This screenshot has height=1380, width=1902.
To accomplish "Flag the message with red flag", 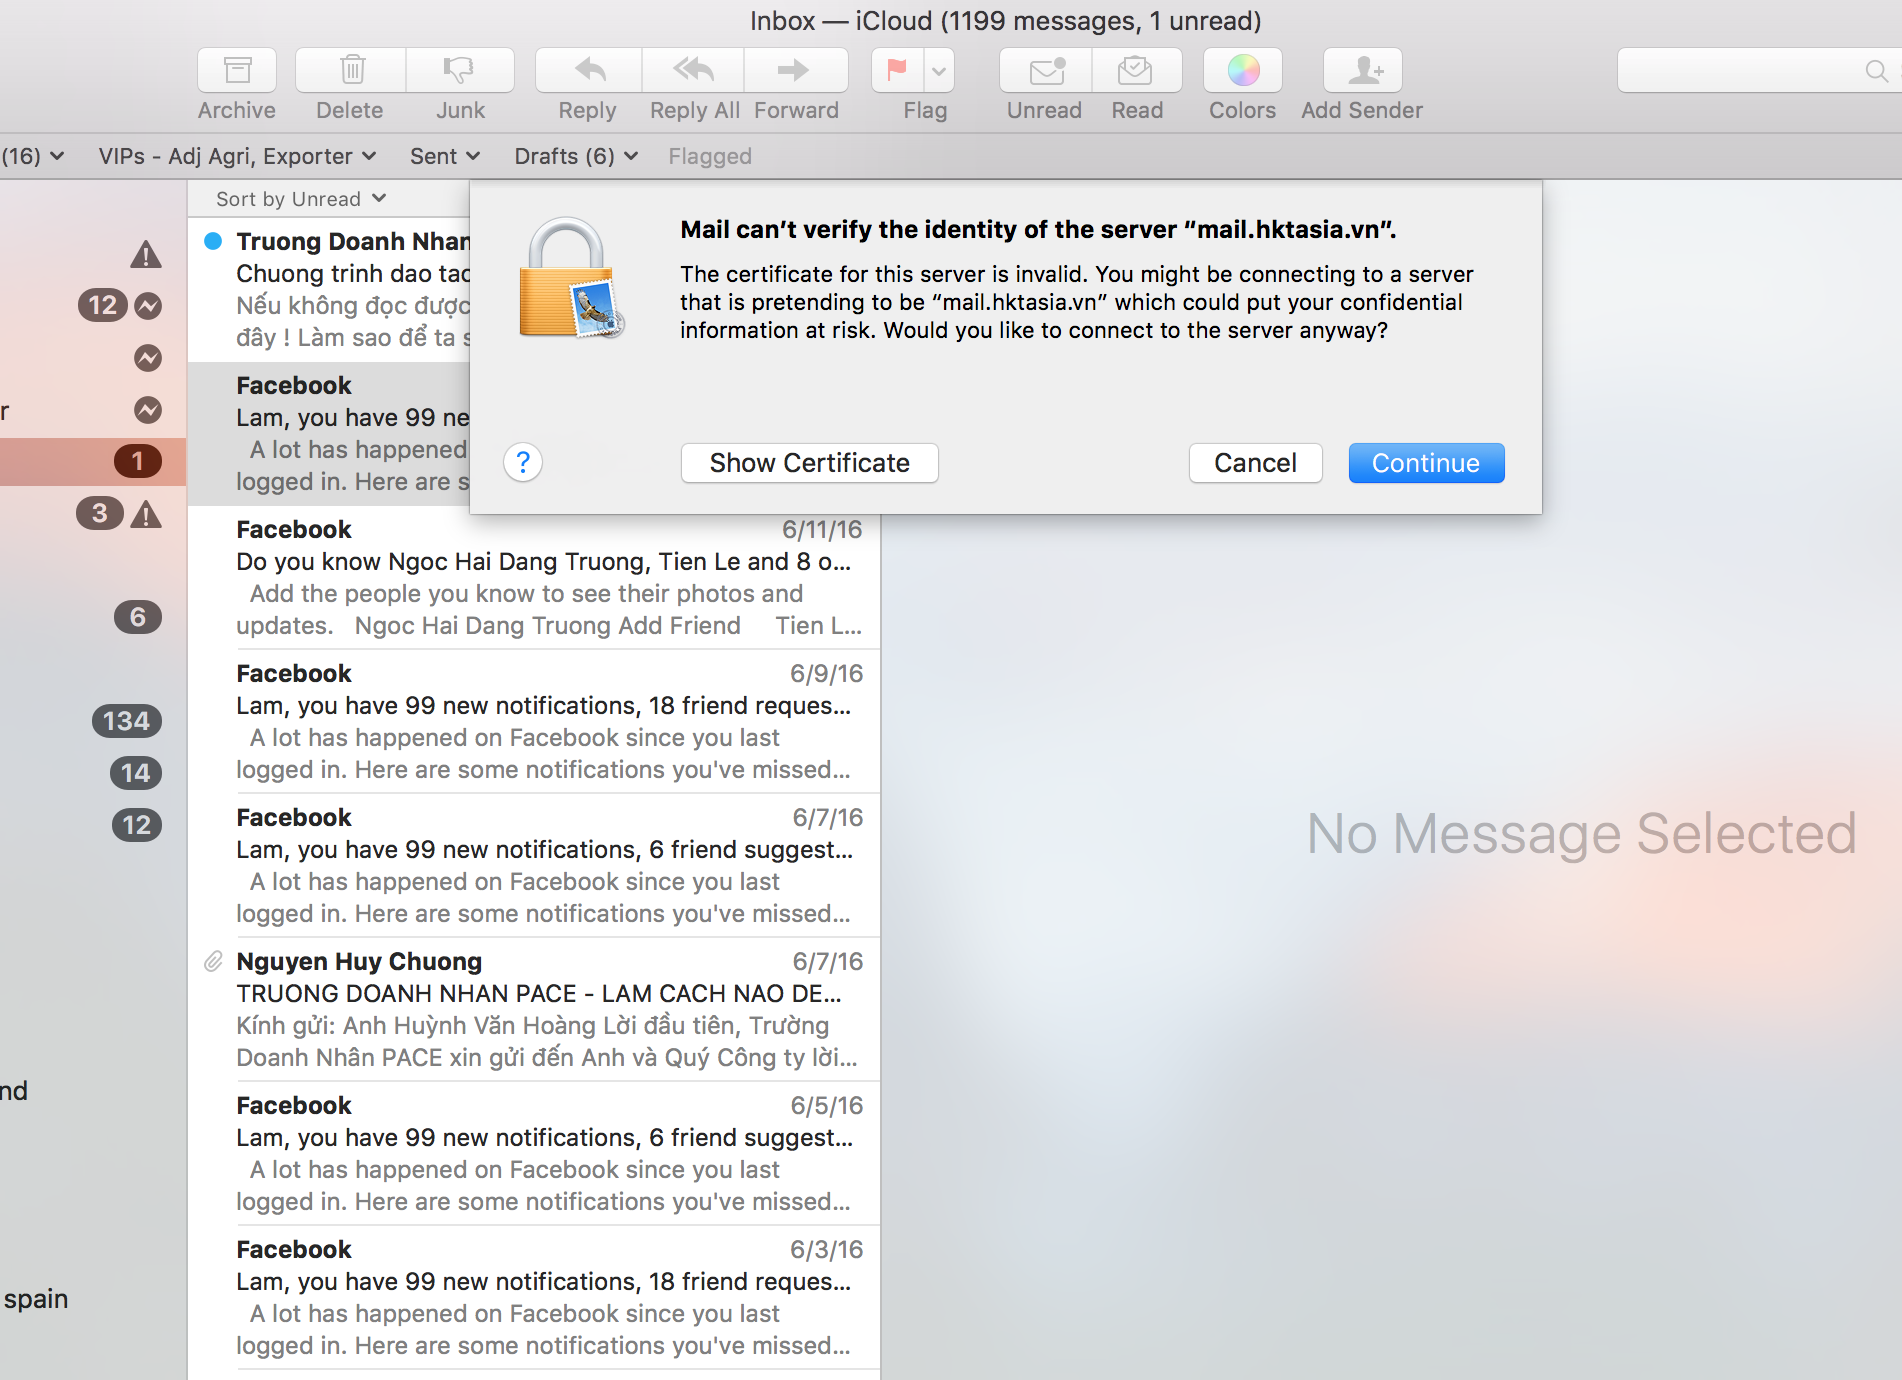I will click(897, 70).
